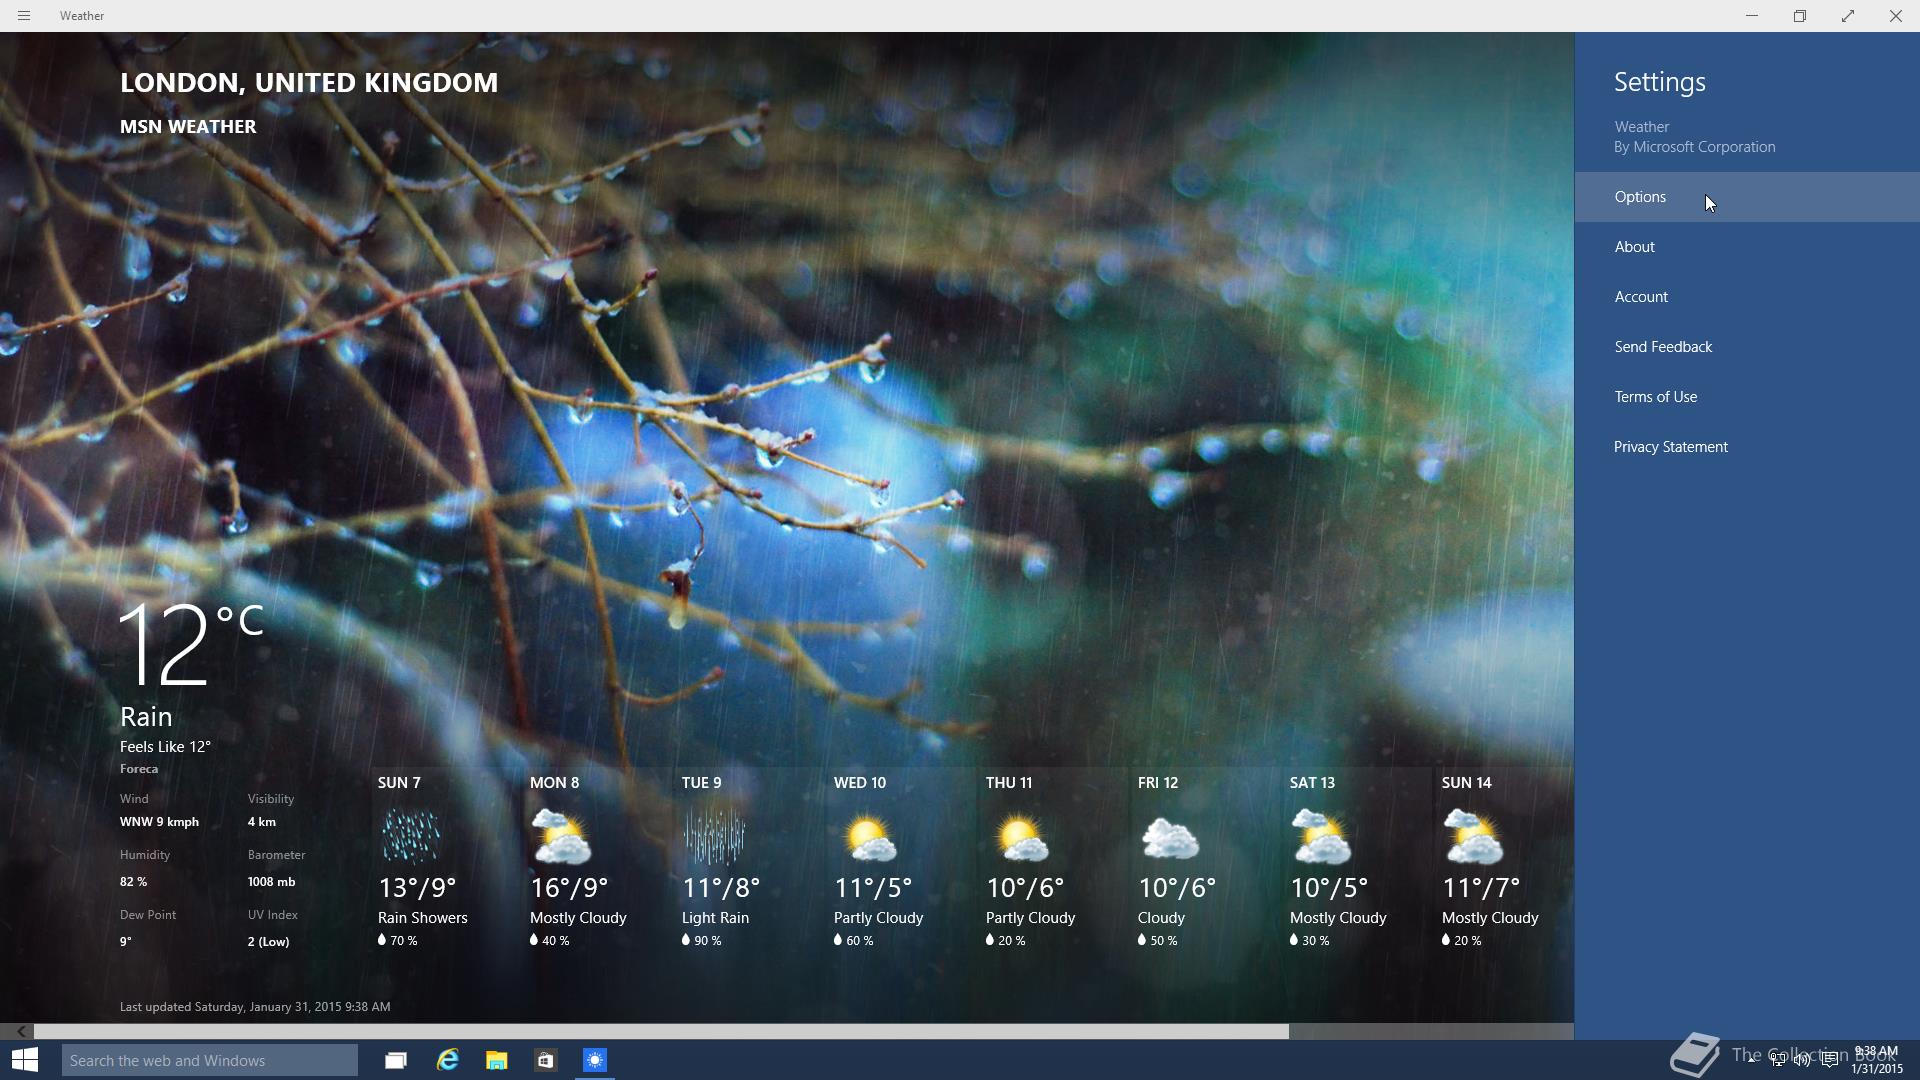This screenshot has width=1920, height=1080.
Task: Click the Settings panel title
Action: pos(1660,82)
